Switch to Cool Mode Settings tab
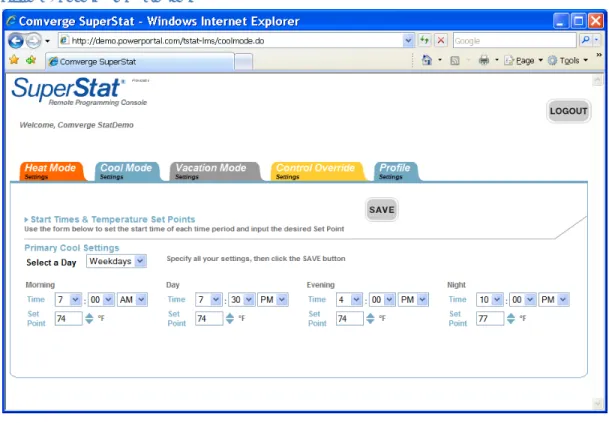Image resolution: width=609 pixels, height=423 pixels. click(127, 171)
